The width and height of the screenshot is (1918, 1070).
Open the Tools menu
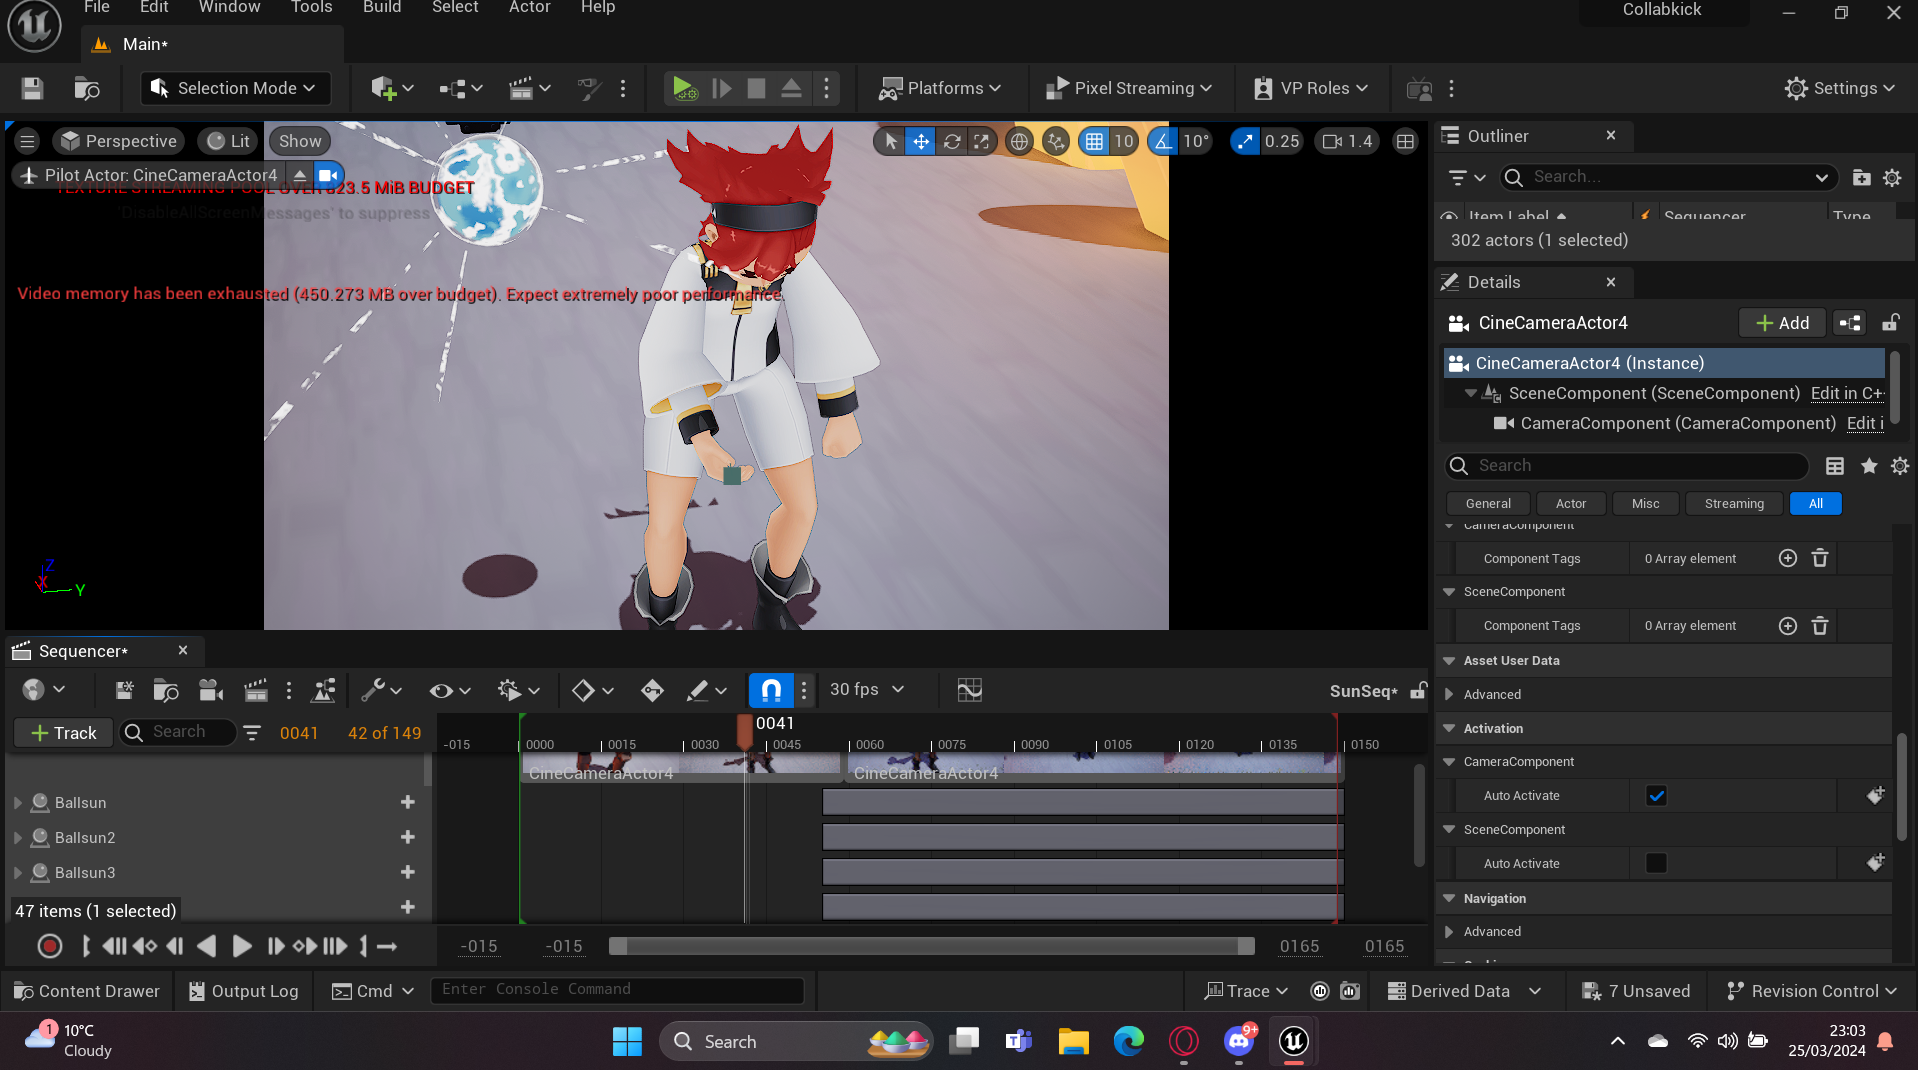coord(311,8)
